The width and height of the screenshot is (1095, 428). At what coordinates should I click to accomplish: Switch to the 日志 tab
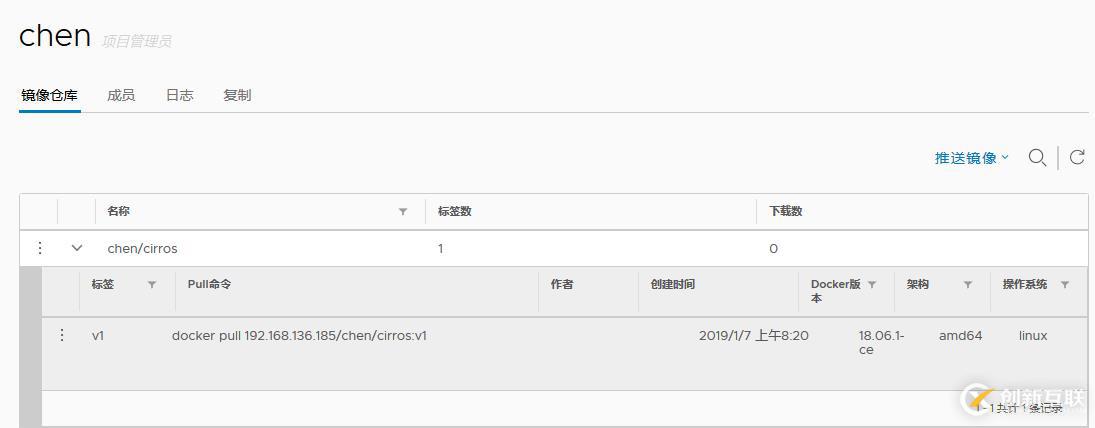click(179, 96)
